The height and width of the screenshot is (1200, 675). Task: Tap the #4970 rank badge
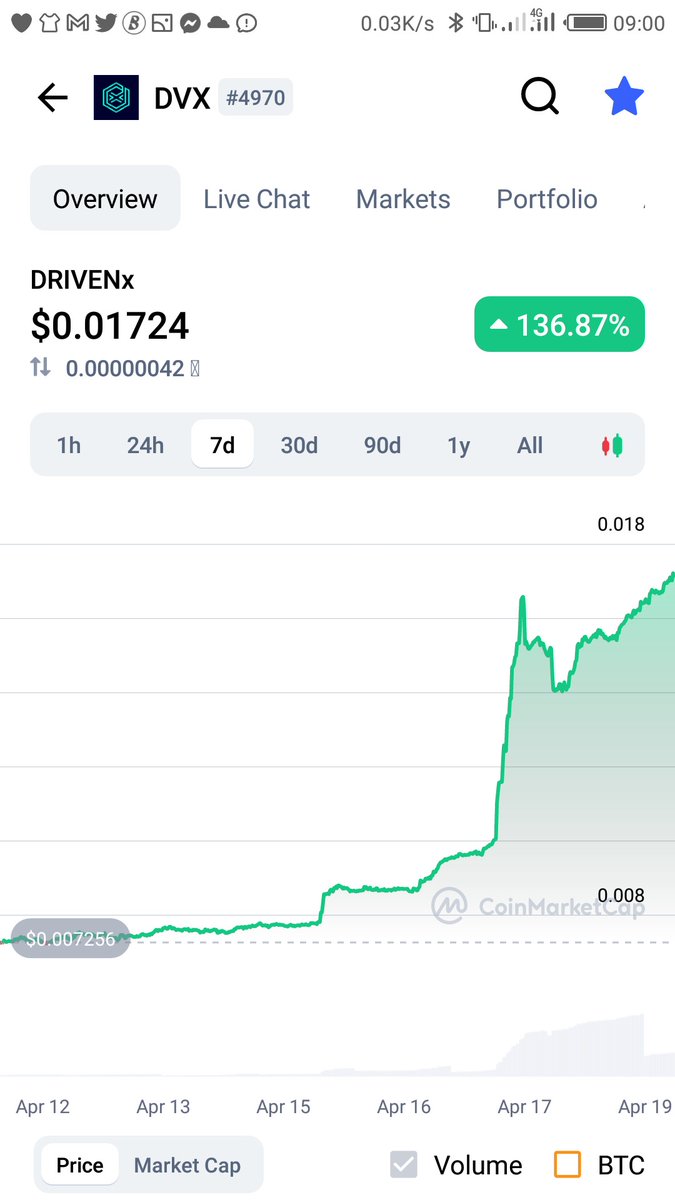click(x=255, y=98)
